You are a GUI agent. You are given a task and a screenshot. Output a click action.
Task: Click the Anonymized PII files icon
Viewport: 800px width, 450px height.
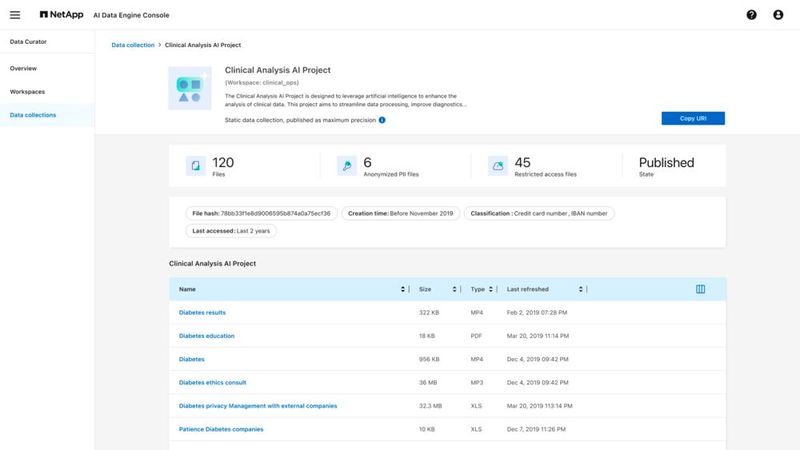tap(346, 166)
